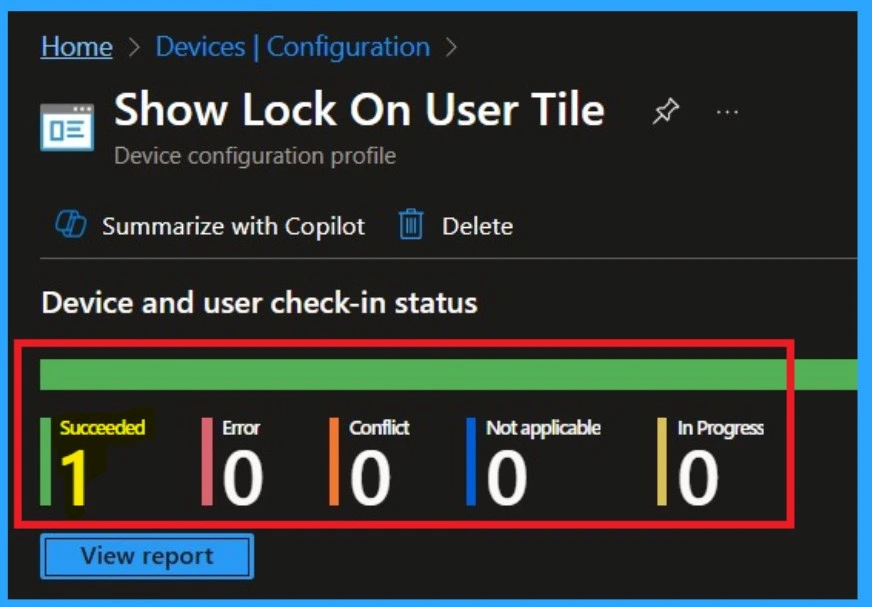Open the View report button

147,556
